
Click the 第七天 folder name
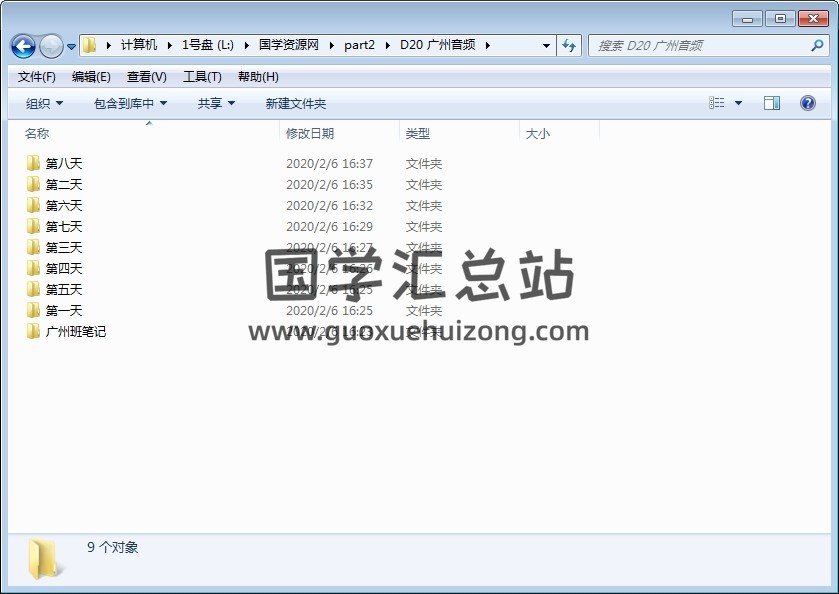click(64, 226)
